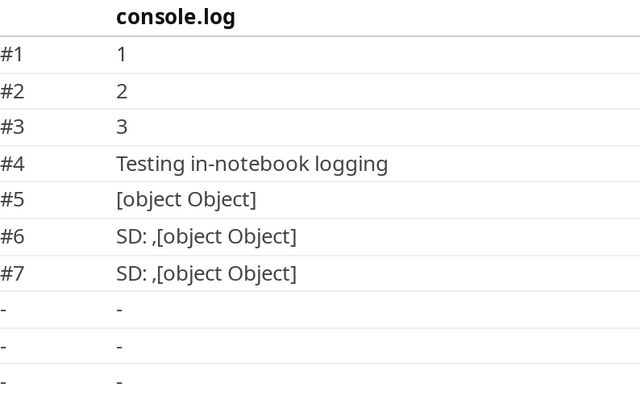
Task: Click the first empty dash index below #7
Action: coord(3,310)
